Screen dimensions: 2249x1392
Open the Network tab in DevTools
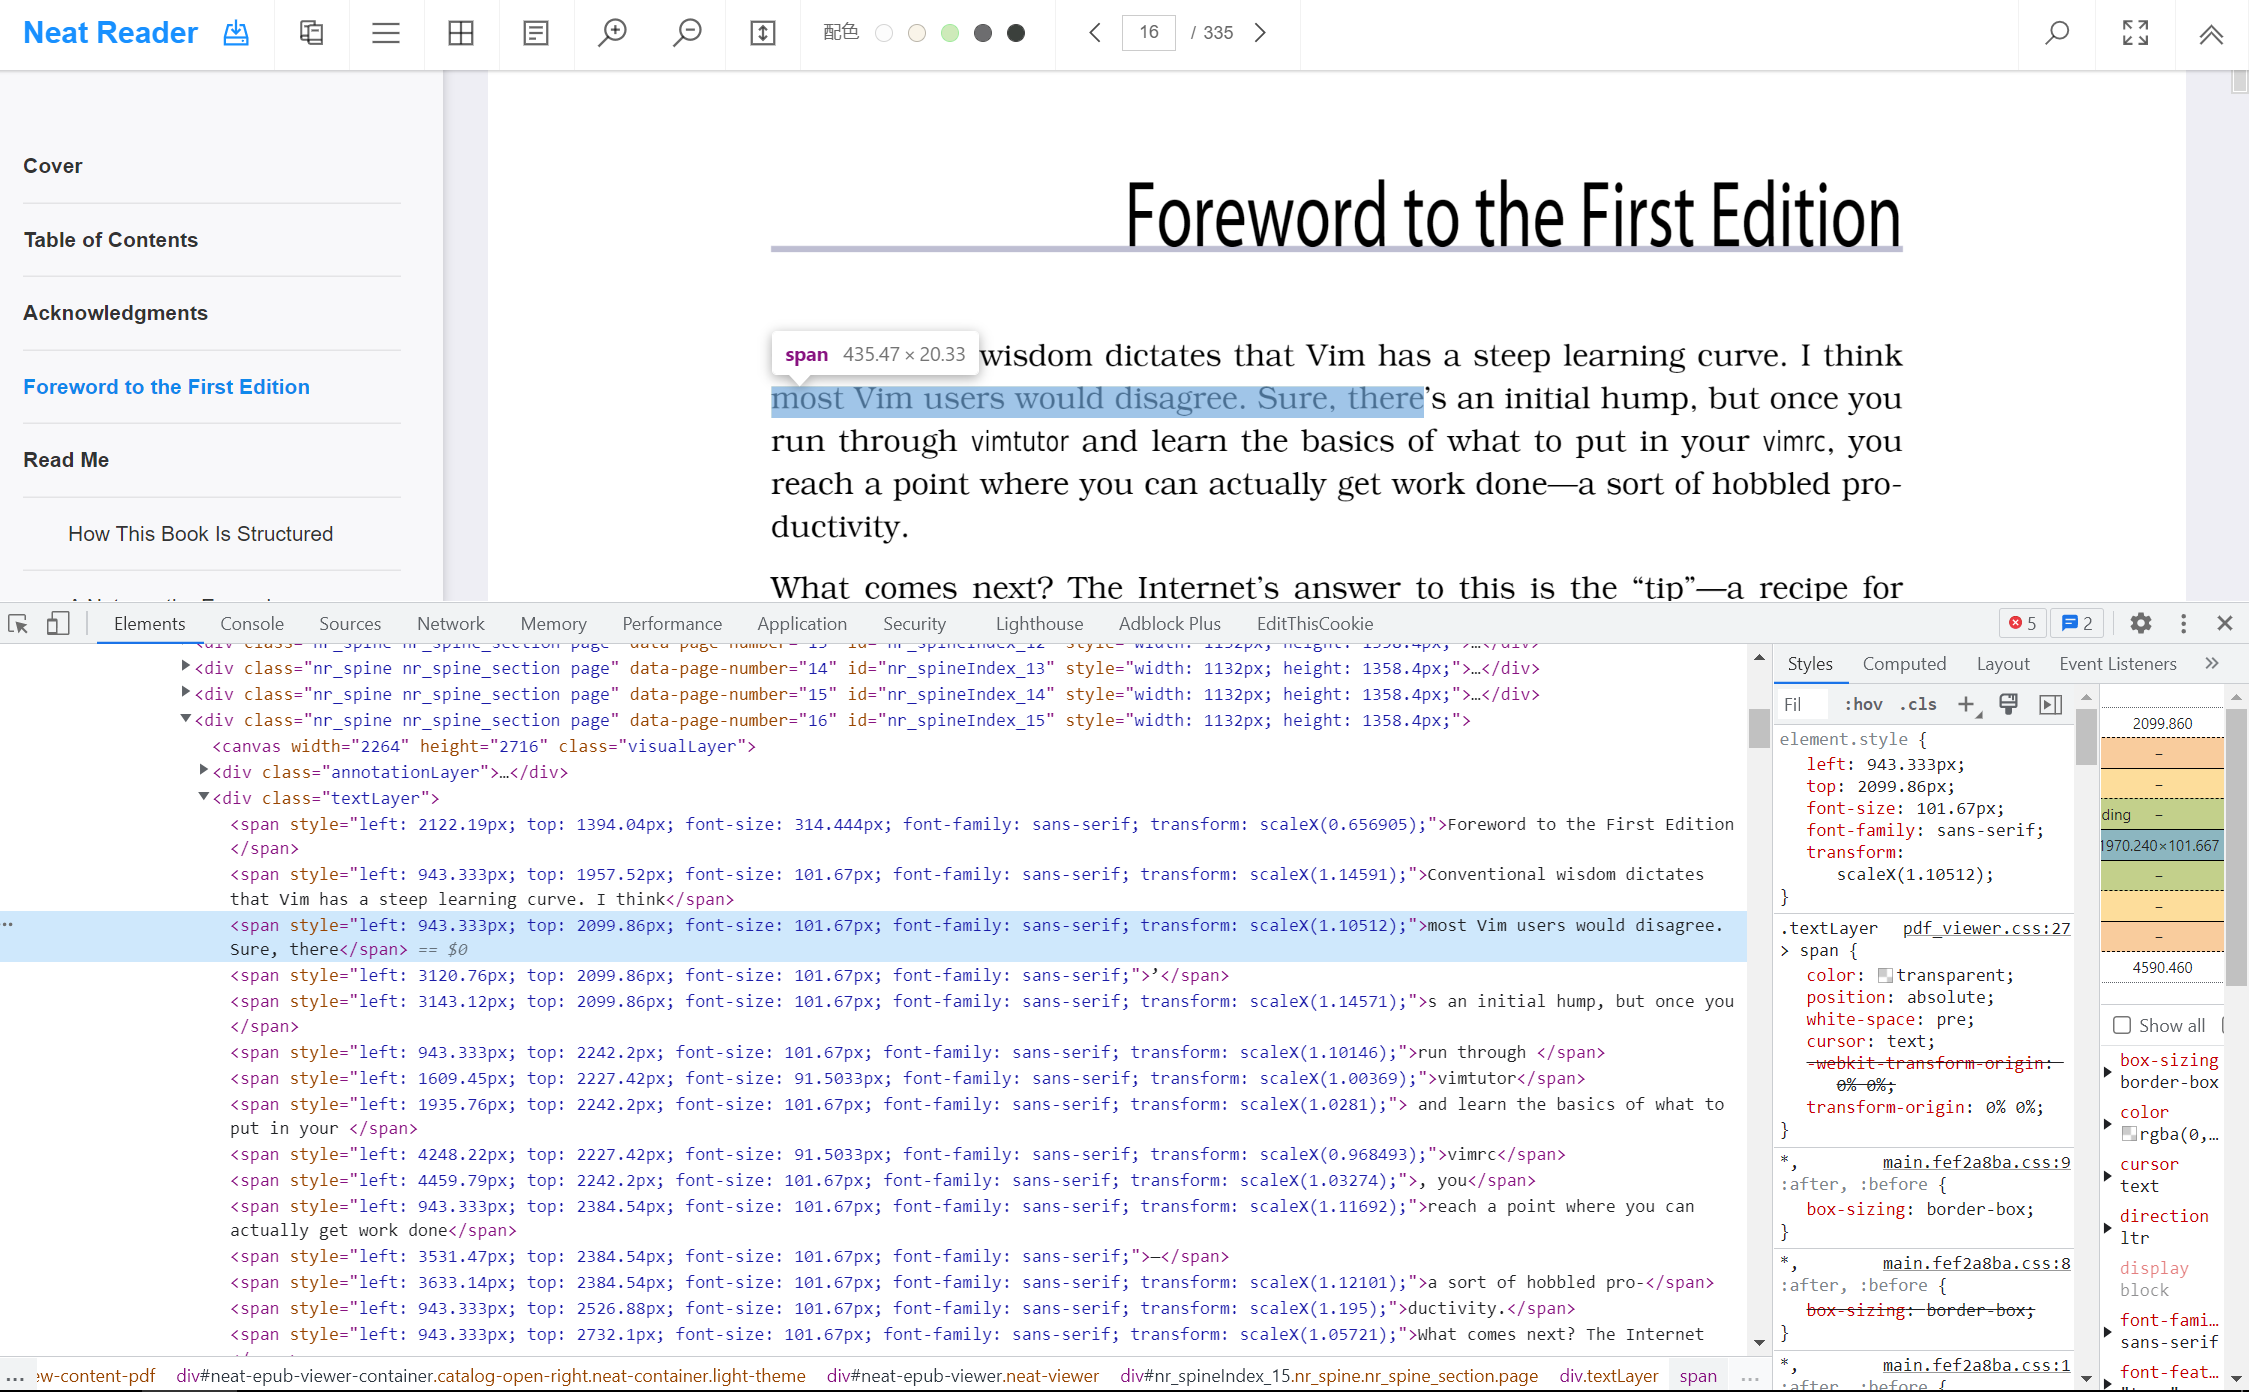[x=450, y=623]
